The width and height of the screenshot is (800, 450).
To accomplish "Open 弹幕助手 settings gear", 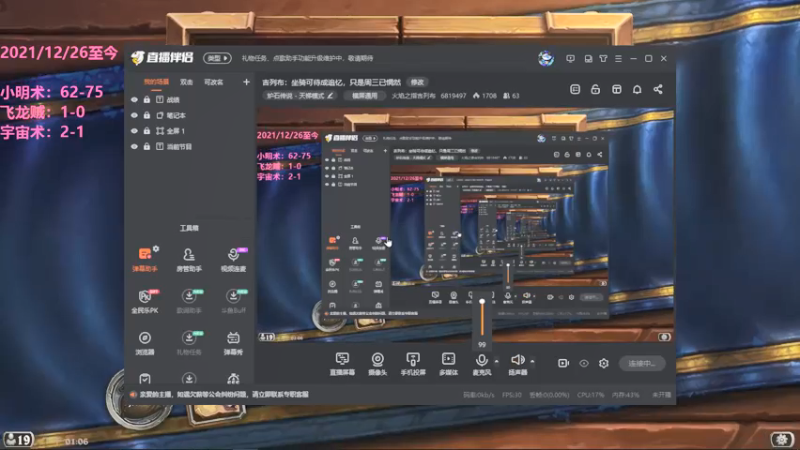I will (156, 248).
